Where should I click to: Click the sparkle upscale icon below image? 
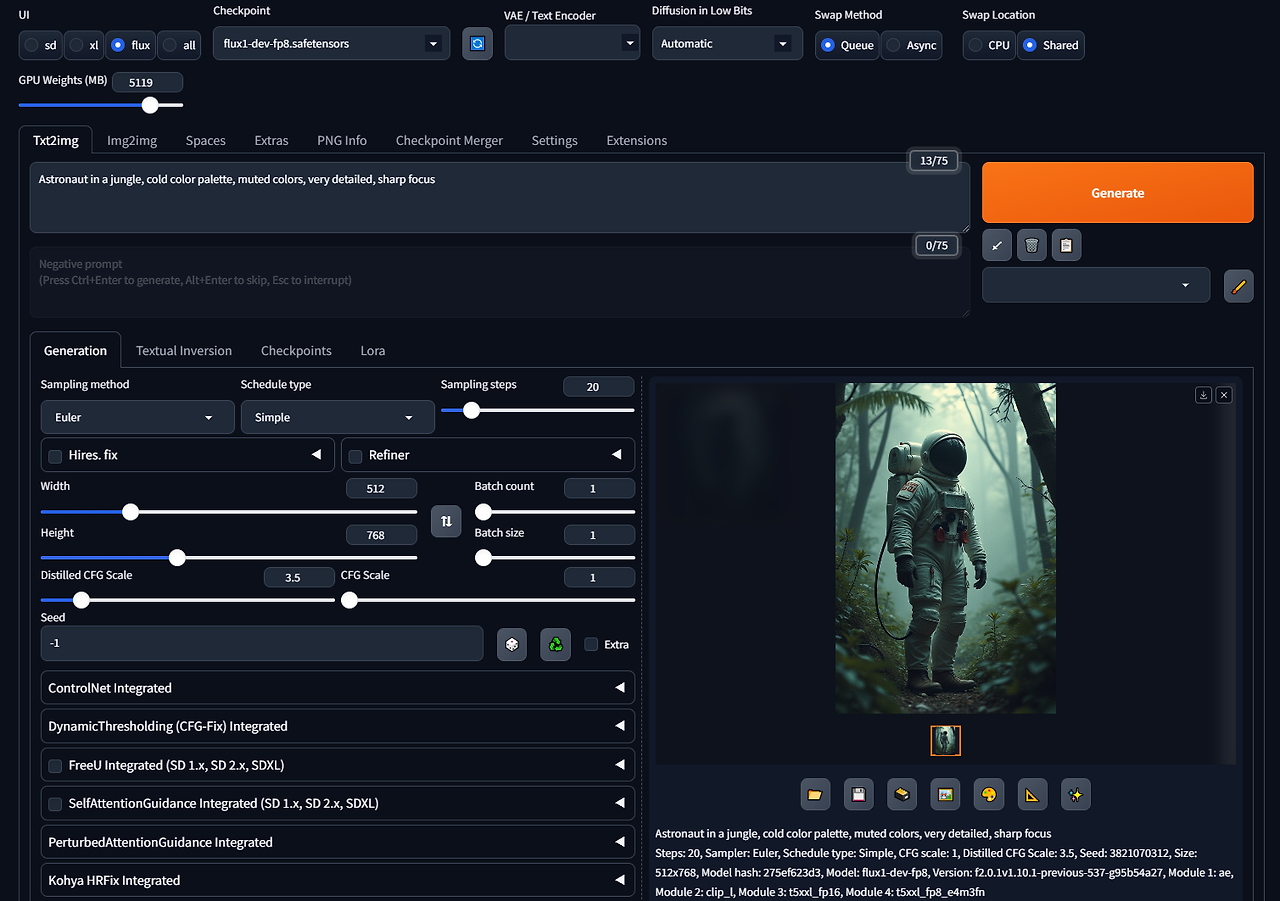click(x=1076, y=795)
